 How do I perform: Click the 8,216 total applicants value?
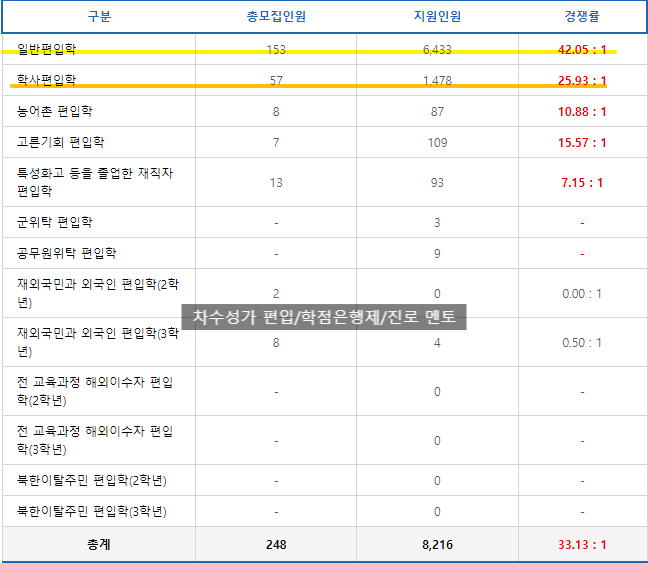[x=437, y=545]
